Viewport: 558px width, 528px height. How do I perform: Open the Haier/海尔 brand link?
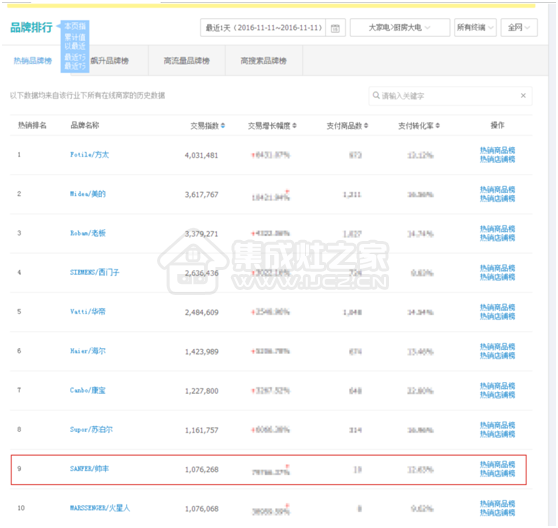click(x=88, y=351)
